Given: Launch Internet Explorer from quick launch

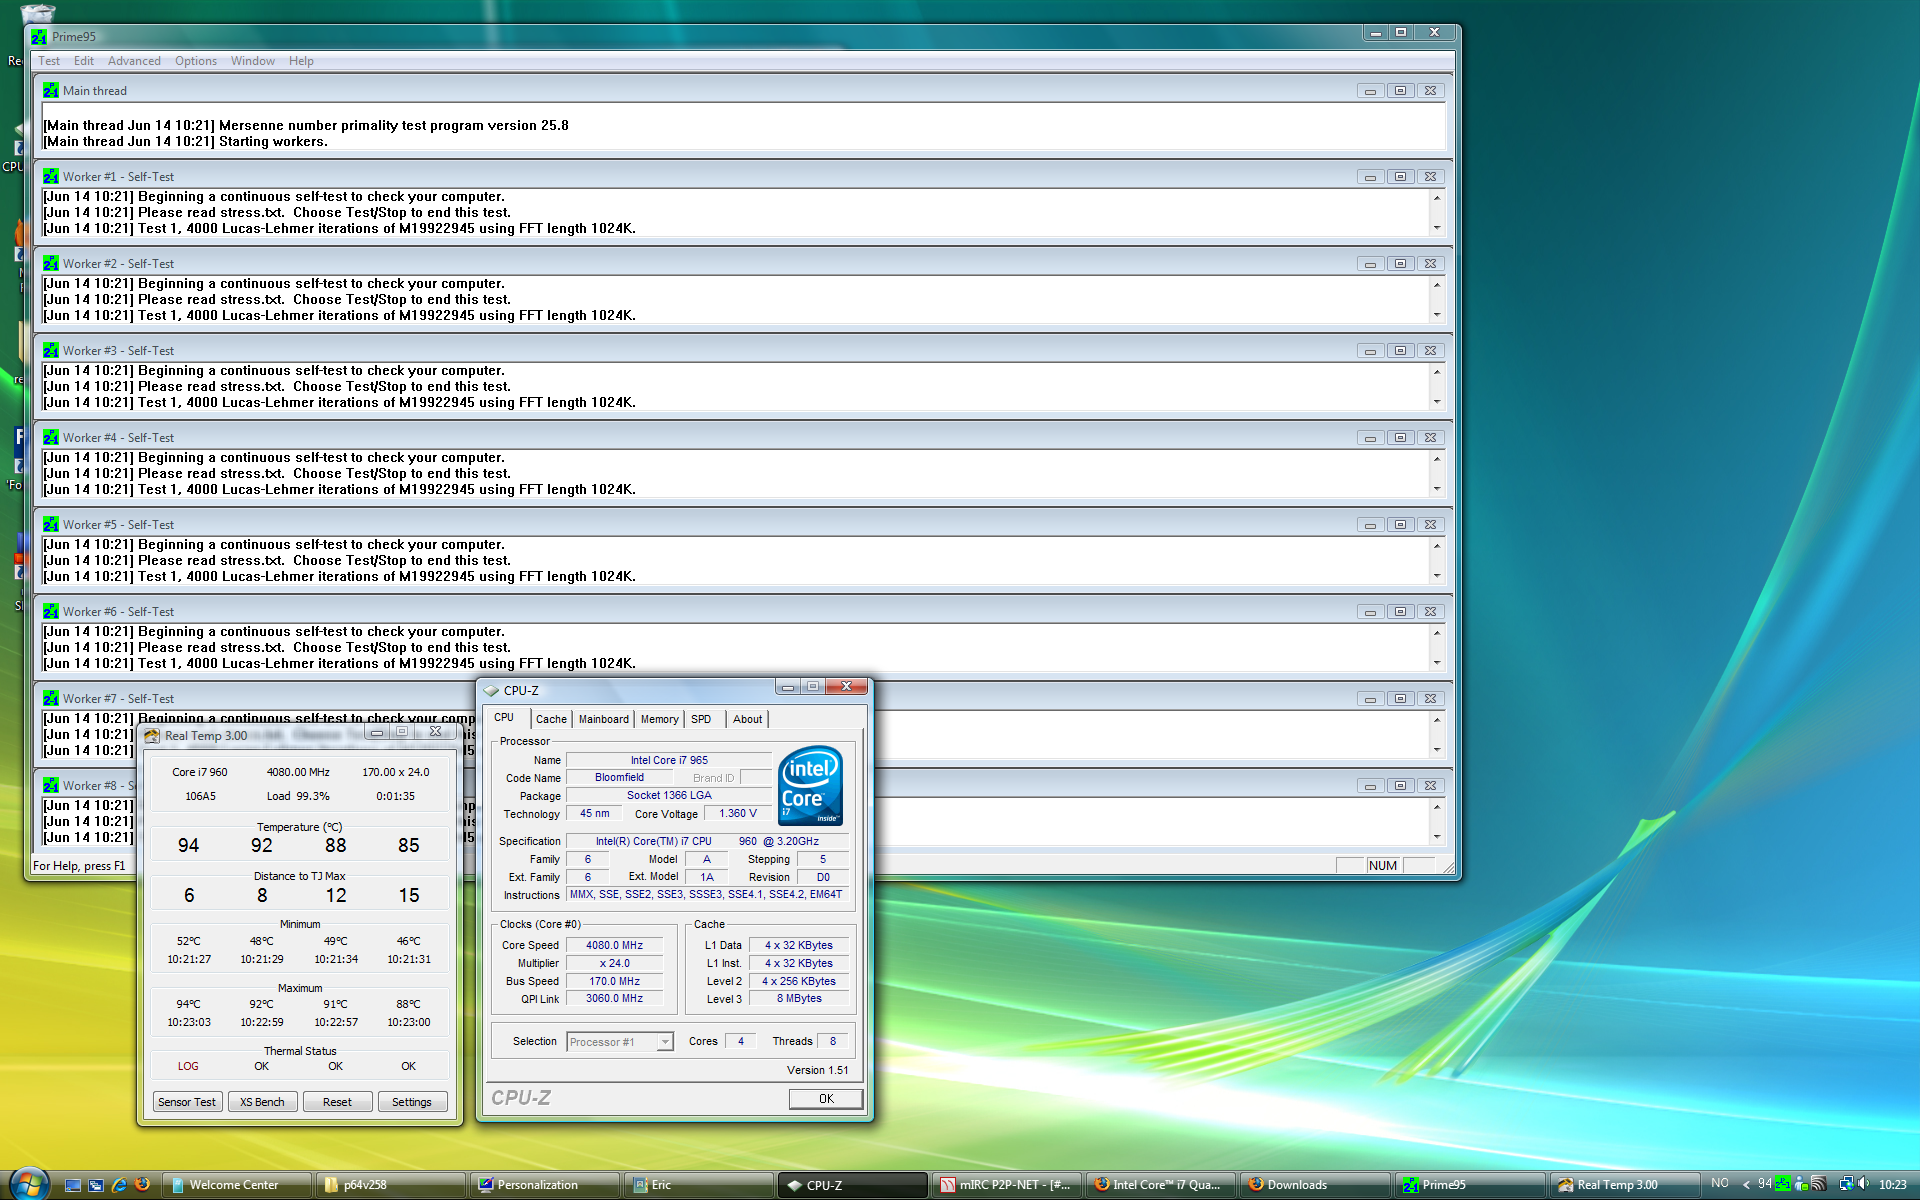Looking at the screenshot, I should pos(119,1185).
